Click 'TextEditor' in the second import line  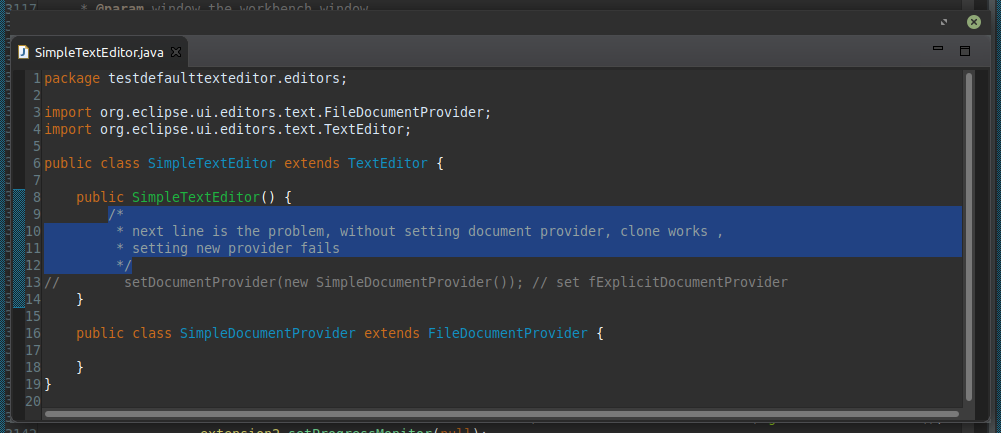[x=364, y=130]
